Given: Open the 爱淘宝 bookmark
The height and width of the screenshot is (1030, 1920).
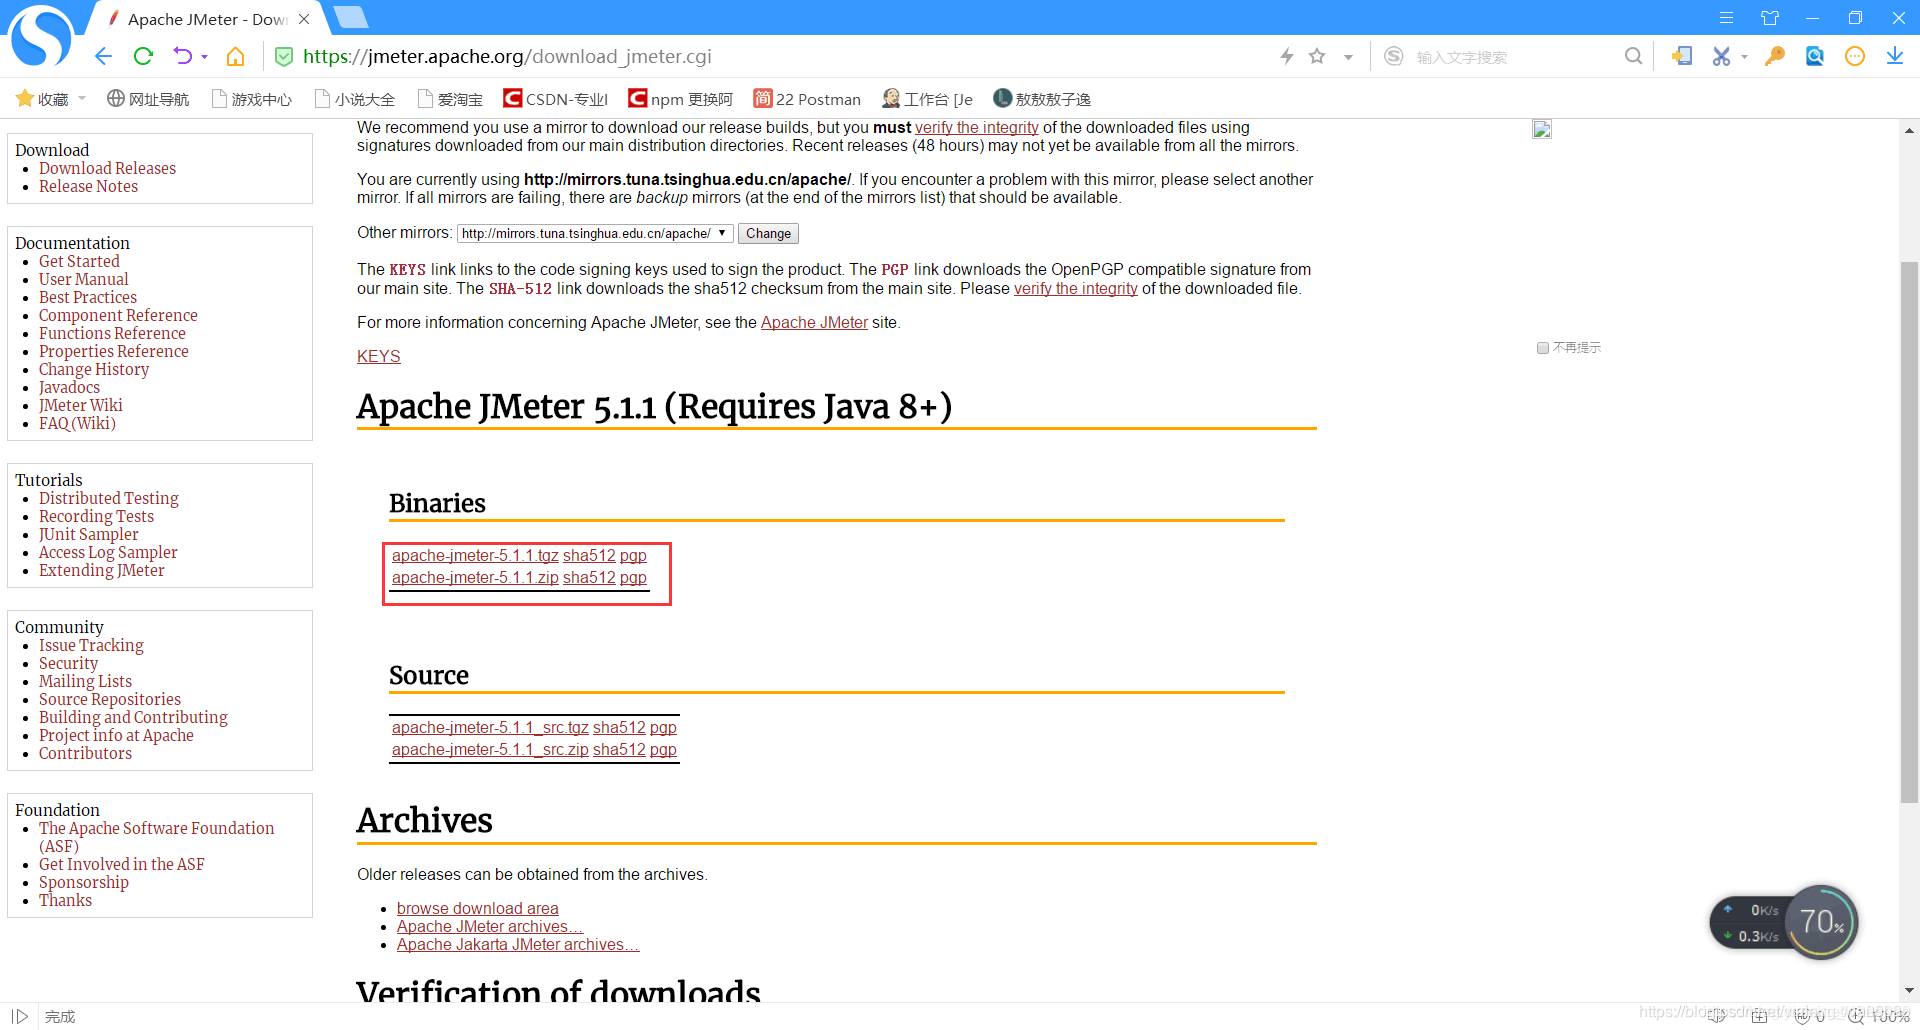Looking at the screenshot, I should (x=450, y=98).
